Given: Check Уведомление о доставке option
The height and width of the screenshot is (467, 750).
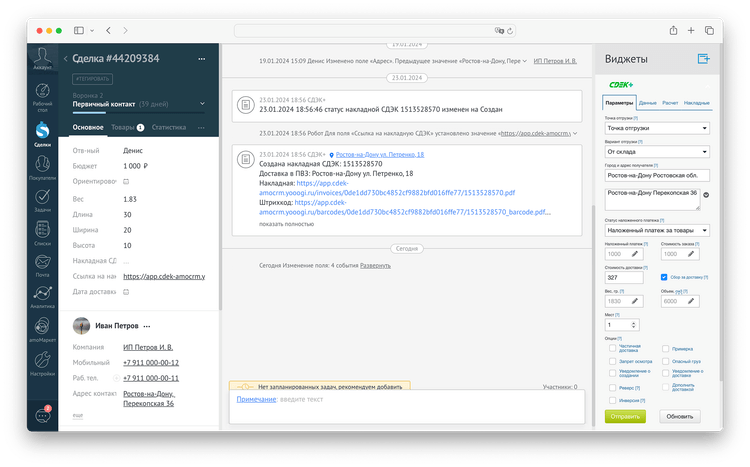Looking at the screenshot, I should [x=665, y=373].
